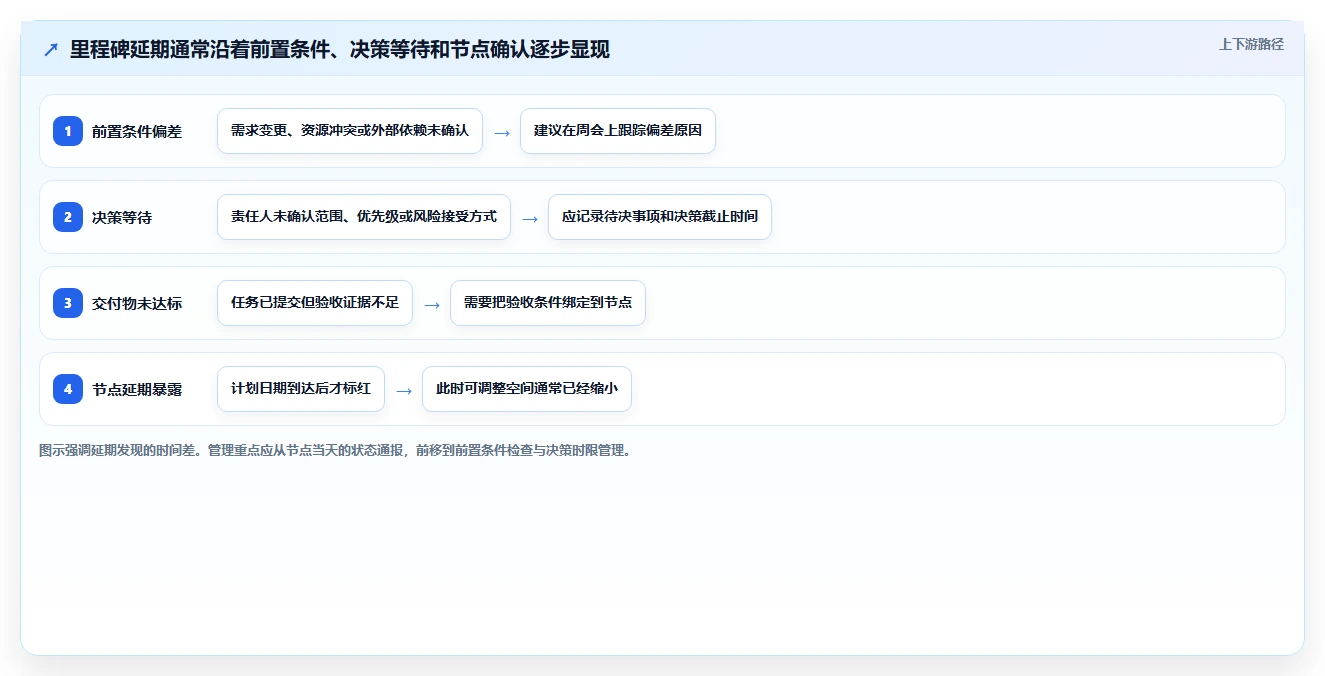Click the heading 里程碑延期通常沿着前置条件
1325x676 pixels.
(x=340, y=50)
